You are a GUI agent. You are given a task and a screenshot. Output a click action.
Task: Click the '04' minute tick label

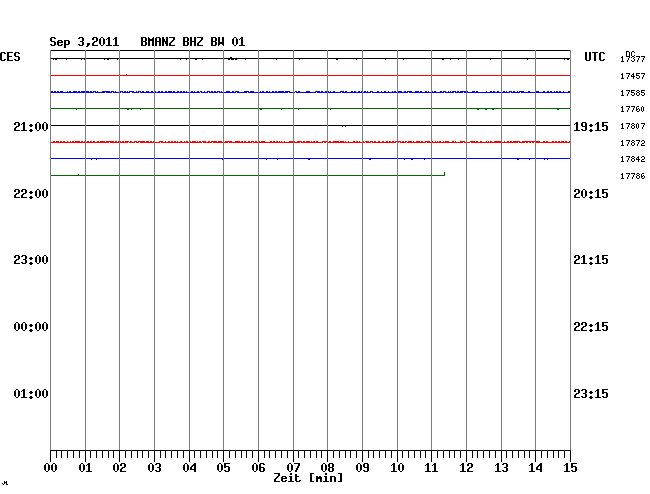pos(189,468)
